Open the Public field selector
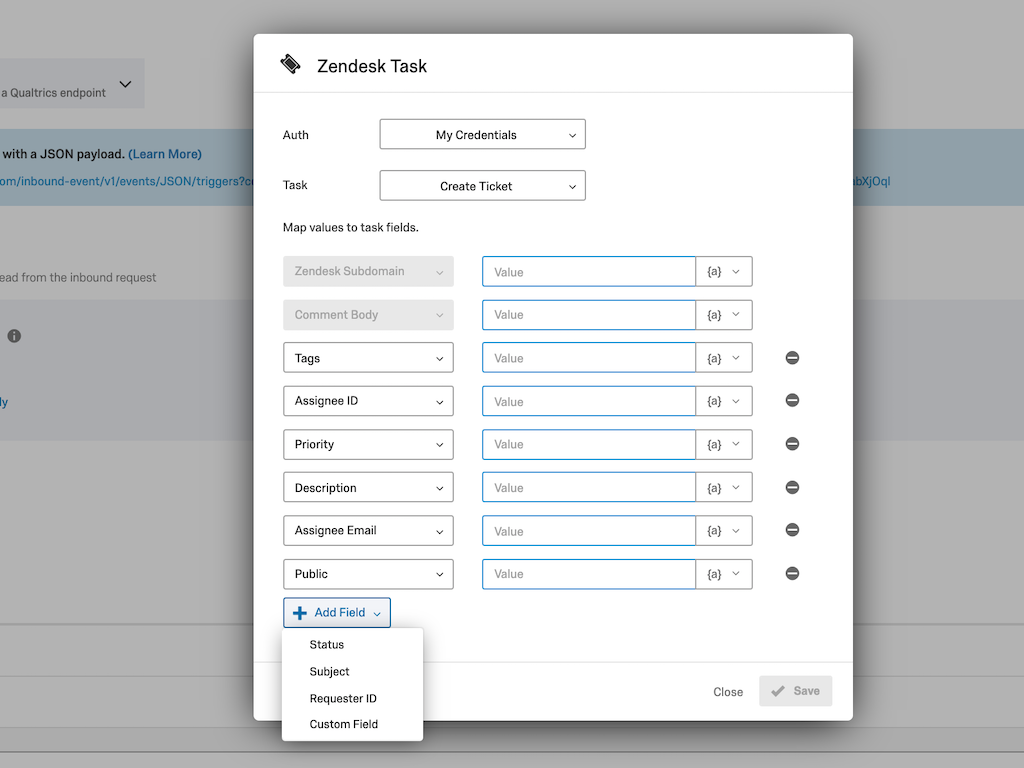Viewport: 1024px width, 768px height. coord(368,574)
